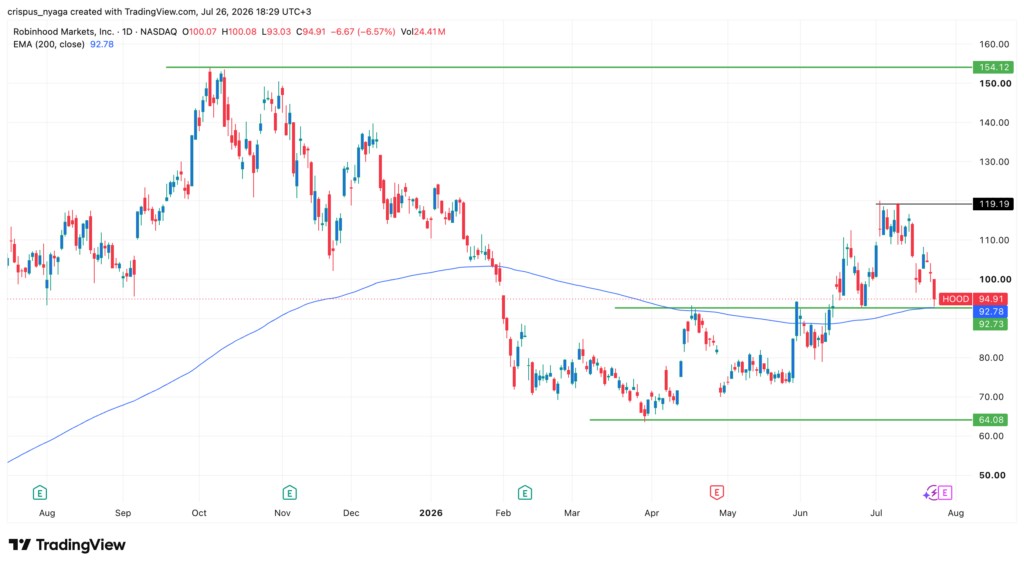This screenshot has width=1024, height=567.
Task: Click the Nov label on time axis
Action: point(282,513)
